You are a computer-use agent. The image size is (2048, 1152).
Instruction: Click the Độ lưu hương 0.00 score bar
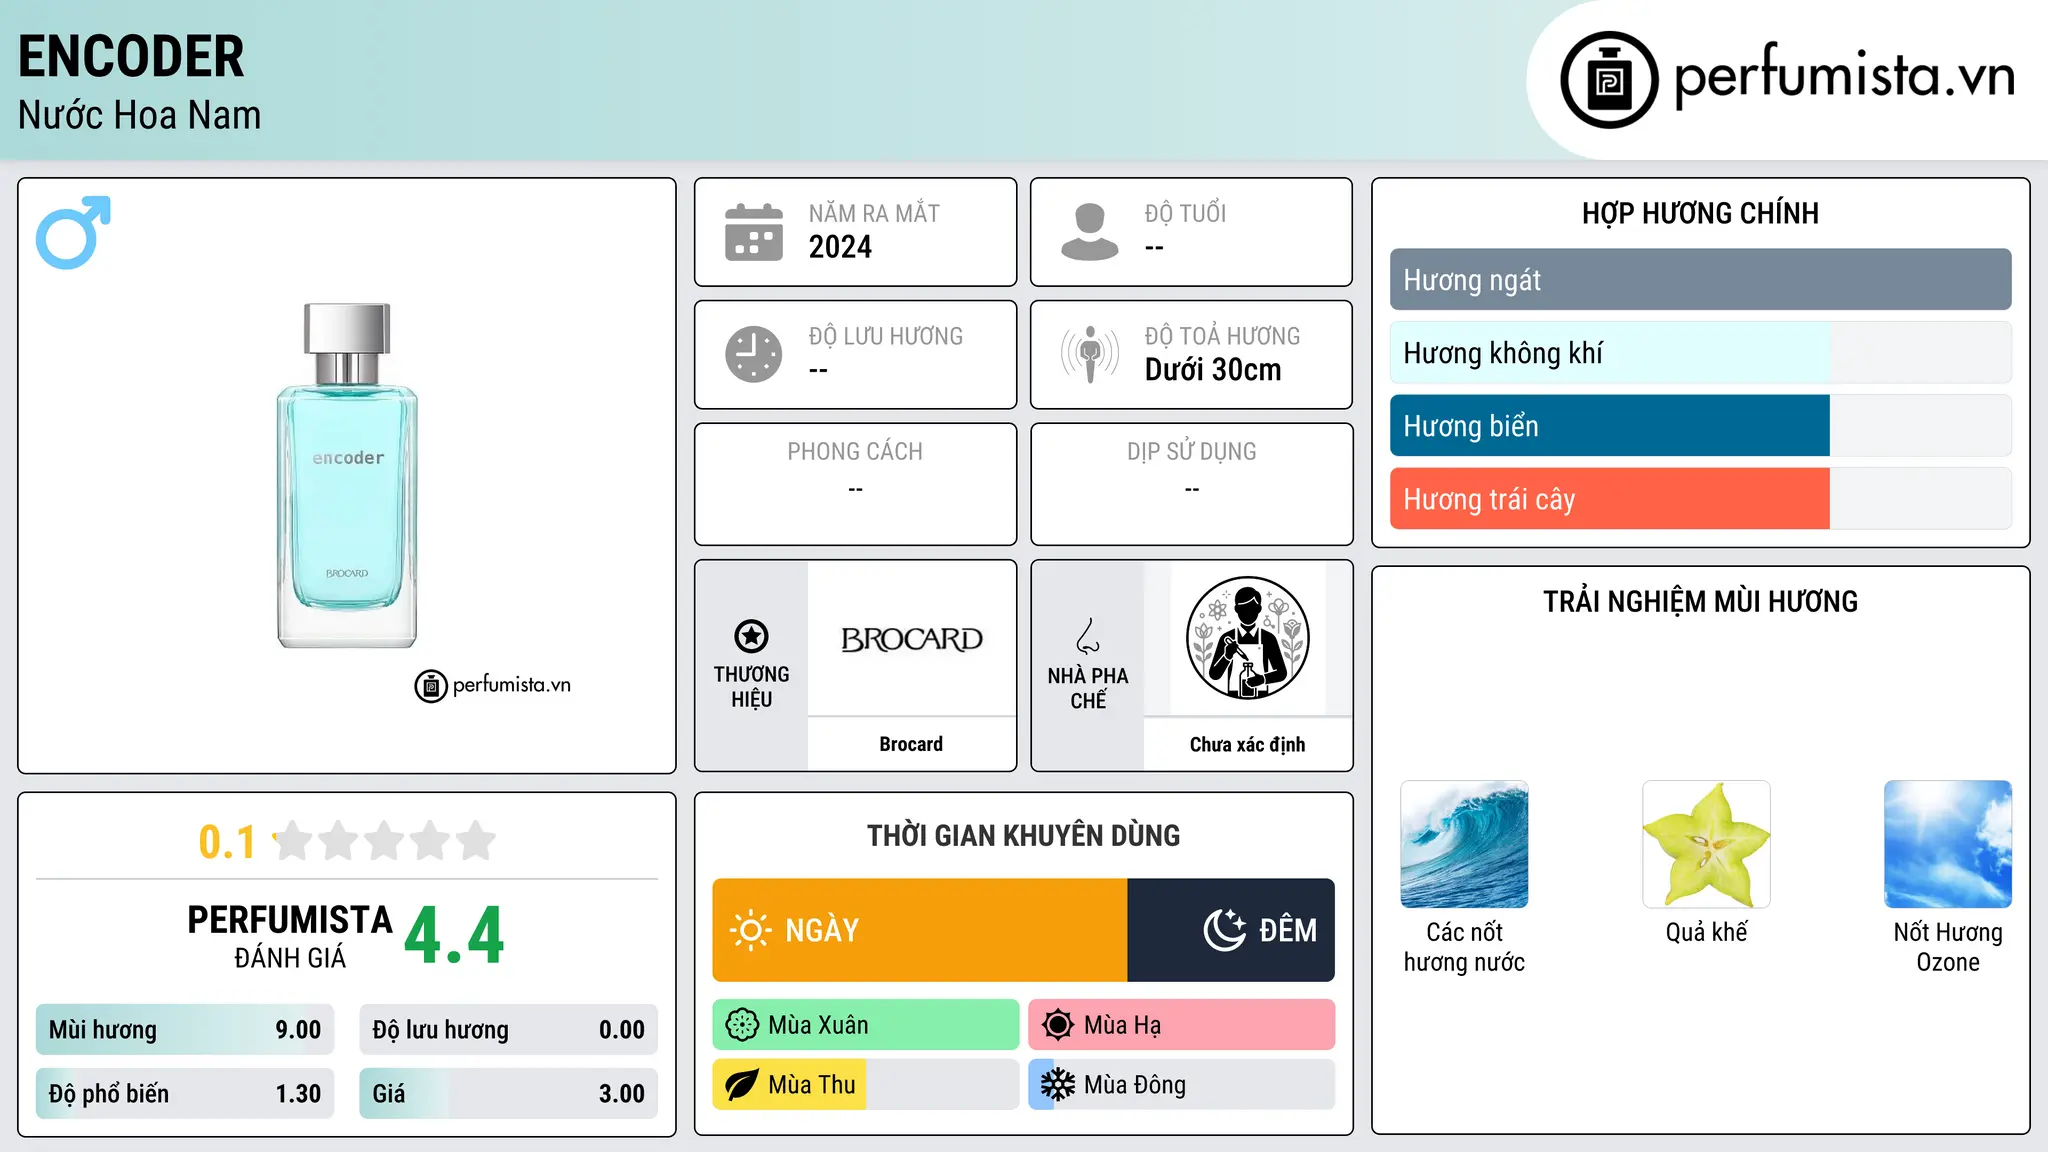(508, 1030)
